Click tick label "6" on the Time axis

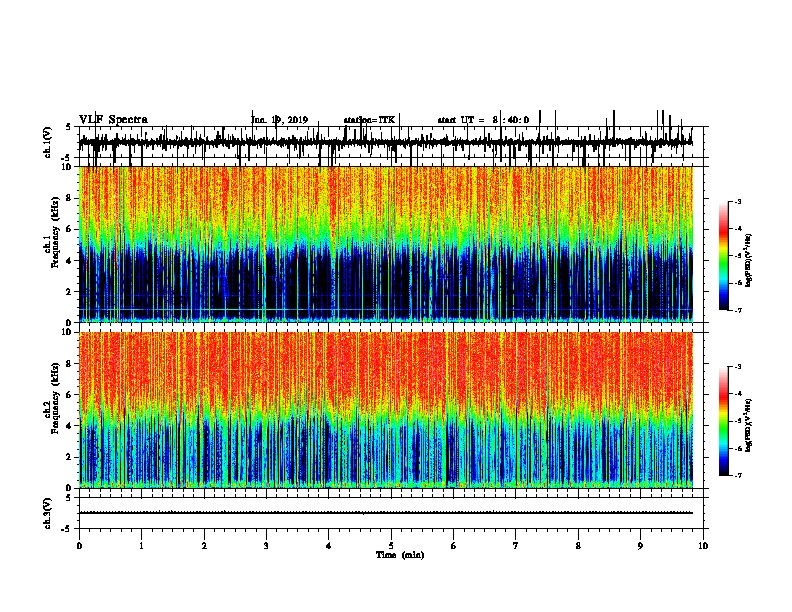point(454,546)
